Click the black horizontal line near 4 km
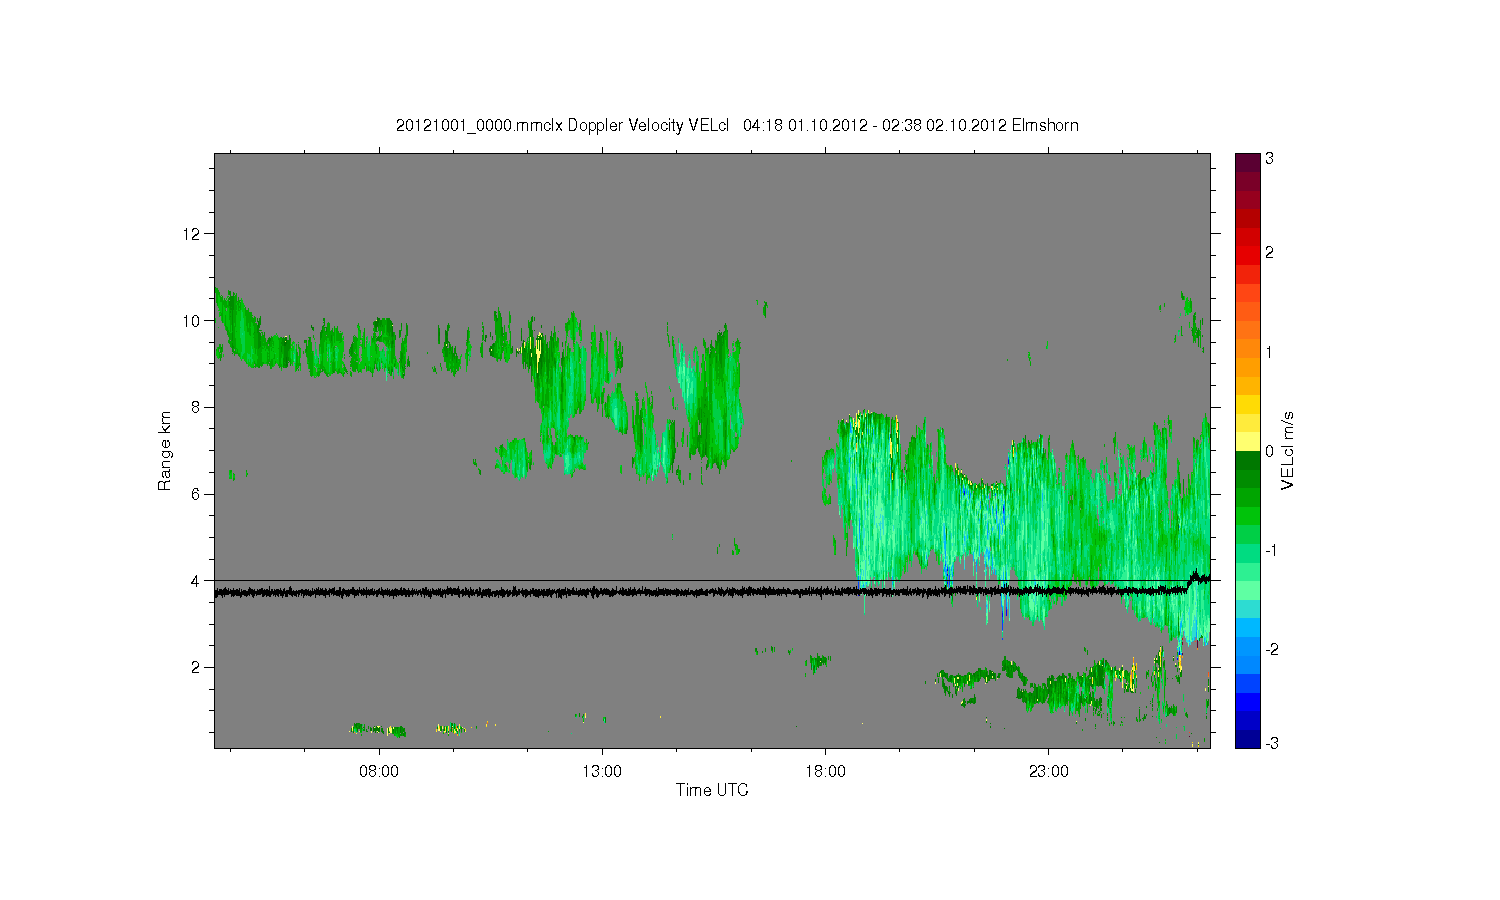Image resolution: width=1500 pixels, height=900 pixels. [712, 580]
